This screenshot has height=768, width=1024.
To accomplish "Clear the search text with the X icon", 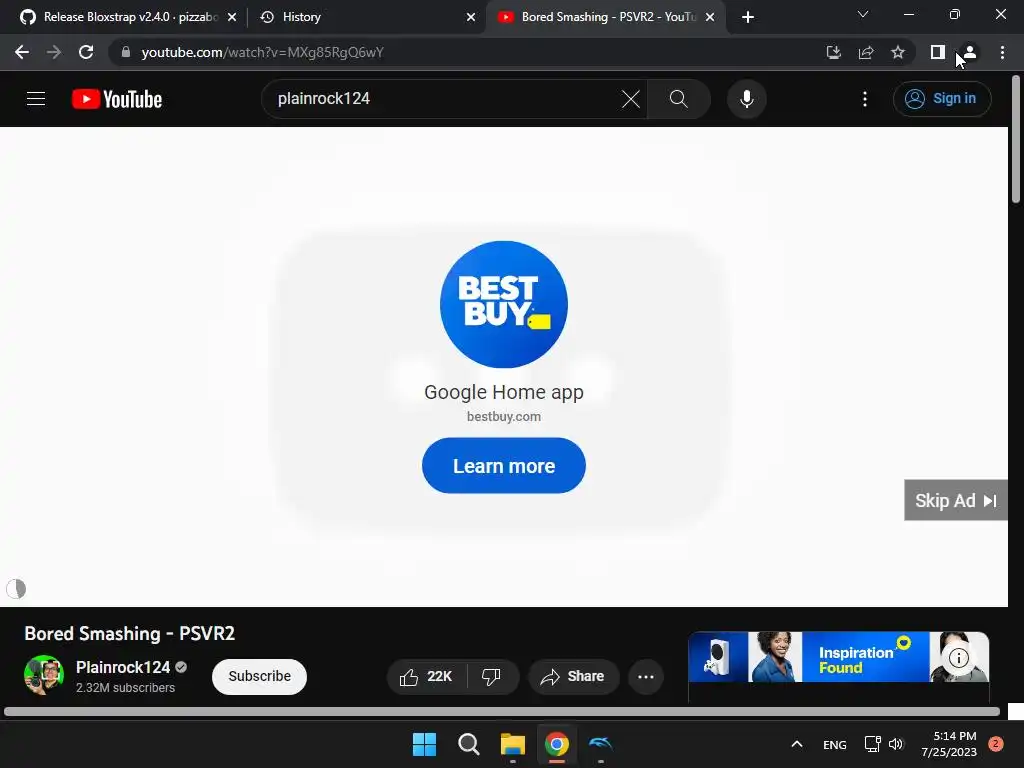I will pos(631,99).
